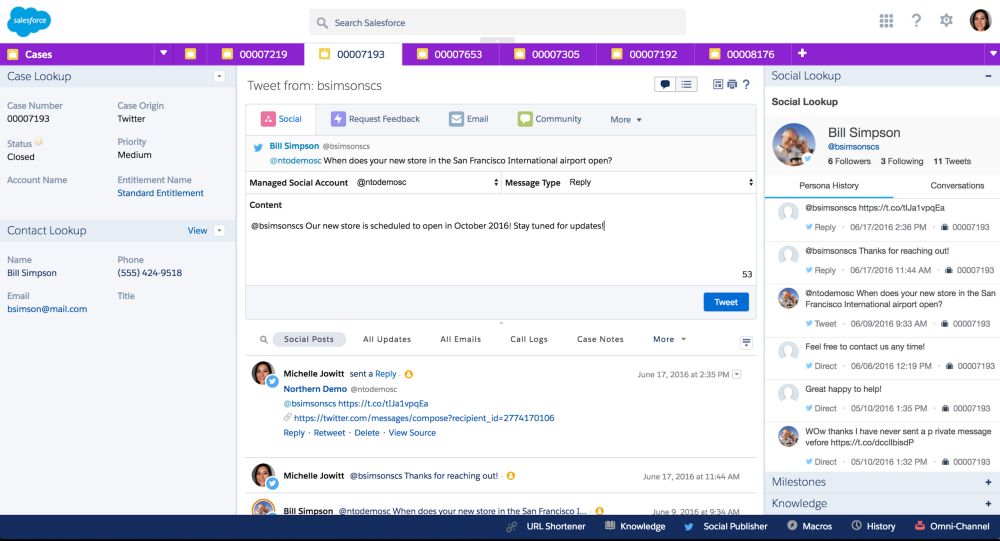The height and width of the screenshot is (541, 1000).
Task: Open Managed Social Account dropdown
Action: pos(427,182)
